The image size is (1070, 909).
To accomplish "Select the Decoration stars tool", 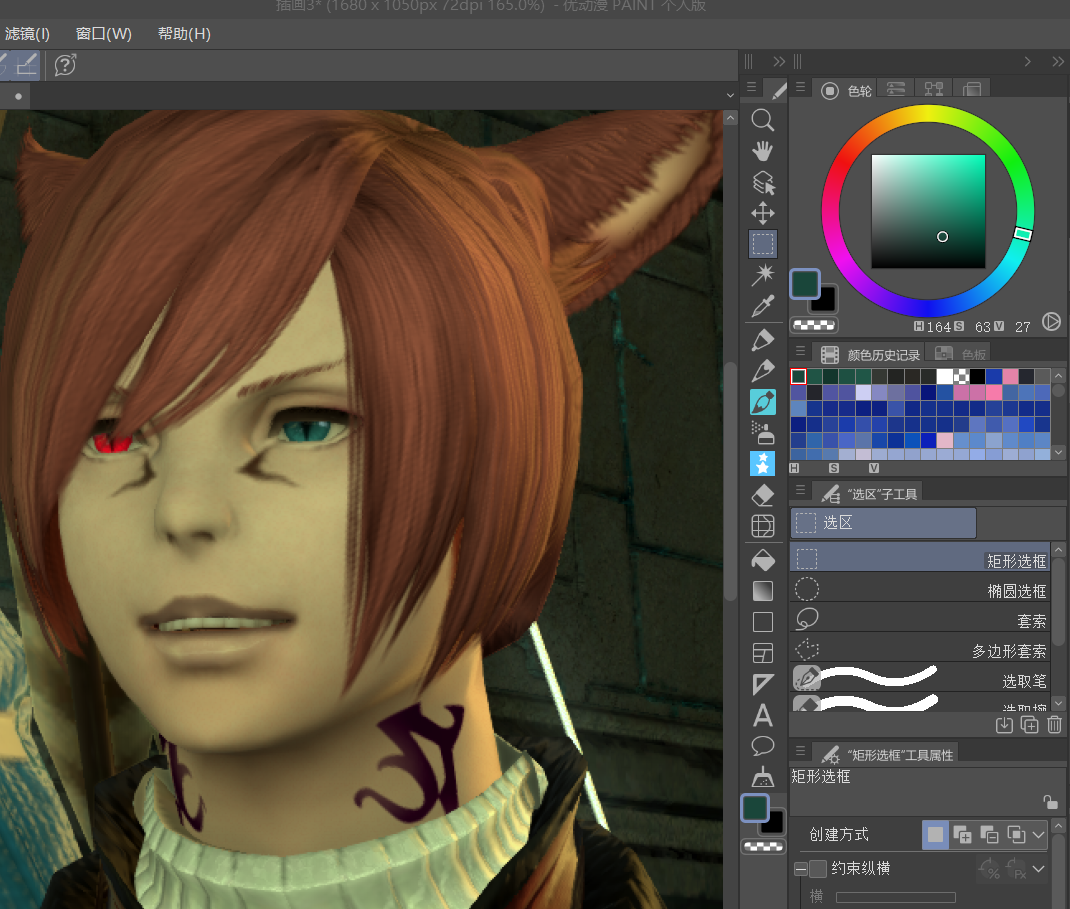I will click(762, 463).
